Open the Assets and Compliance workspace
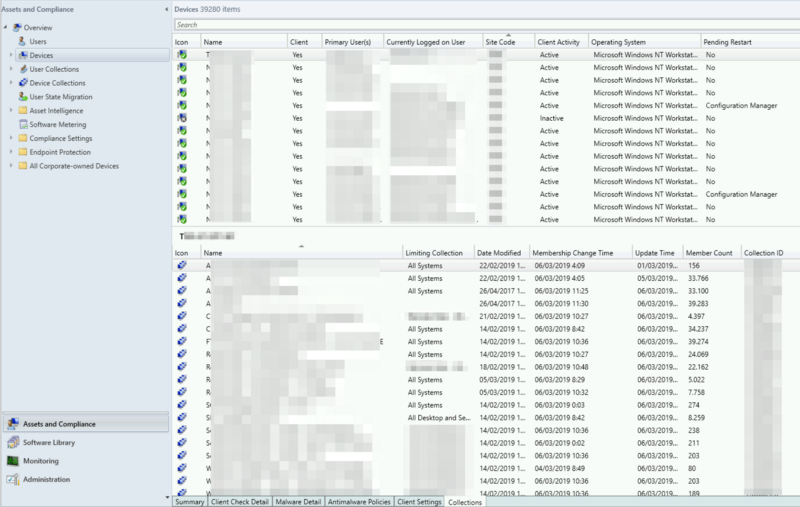The image size is (800, 507). [86, 424]
